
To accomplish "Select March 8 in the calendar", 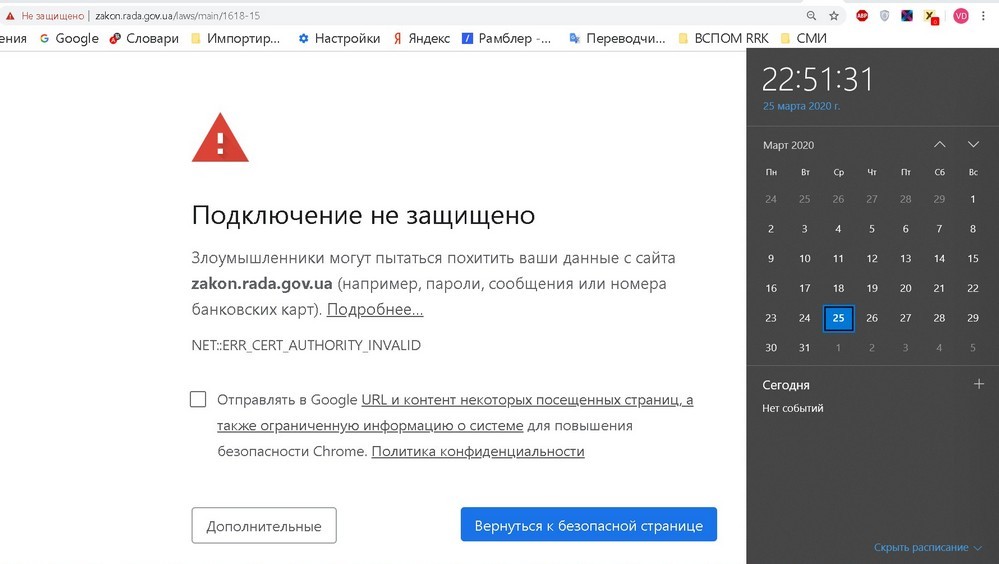I will click(x=973, y=229).
